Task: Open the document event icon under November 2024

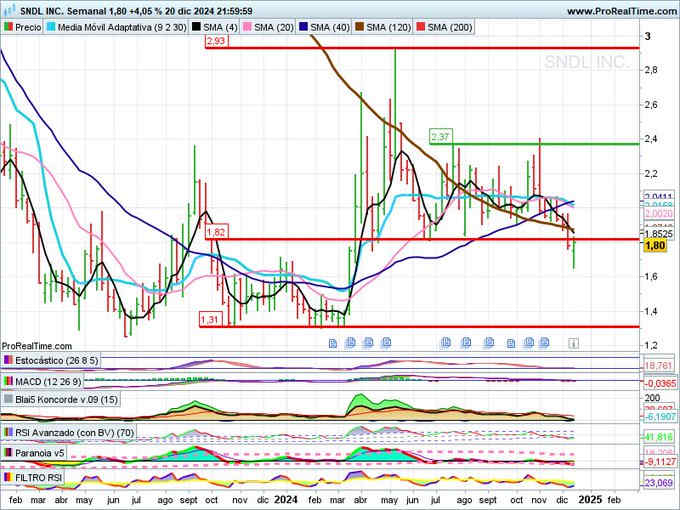Action: click(544, 343)
